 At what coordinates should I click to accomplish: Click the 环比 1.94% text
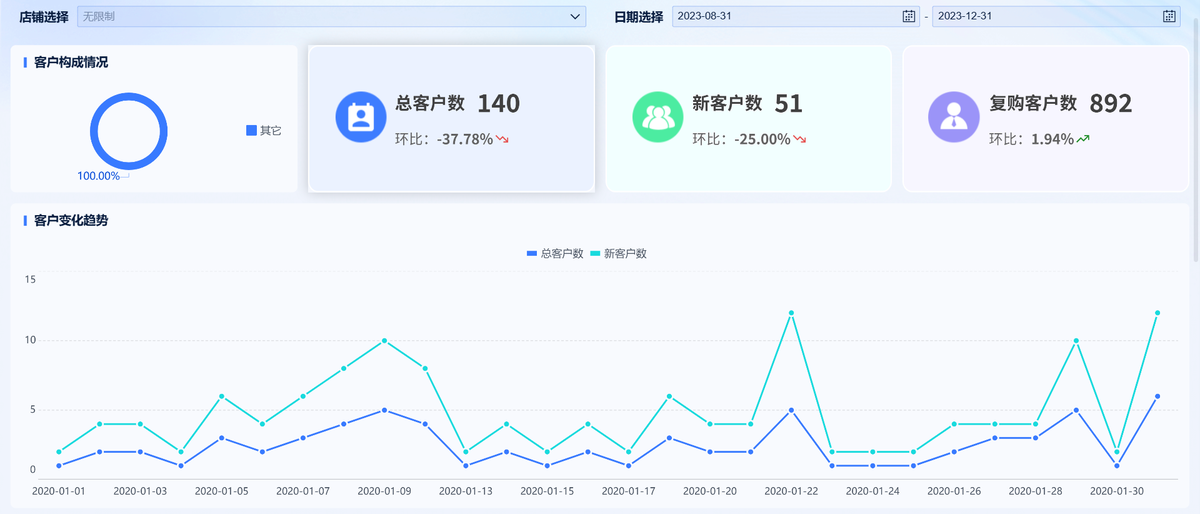click(1032, 139)
